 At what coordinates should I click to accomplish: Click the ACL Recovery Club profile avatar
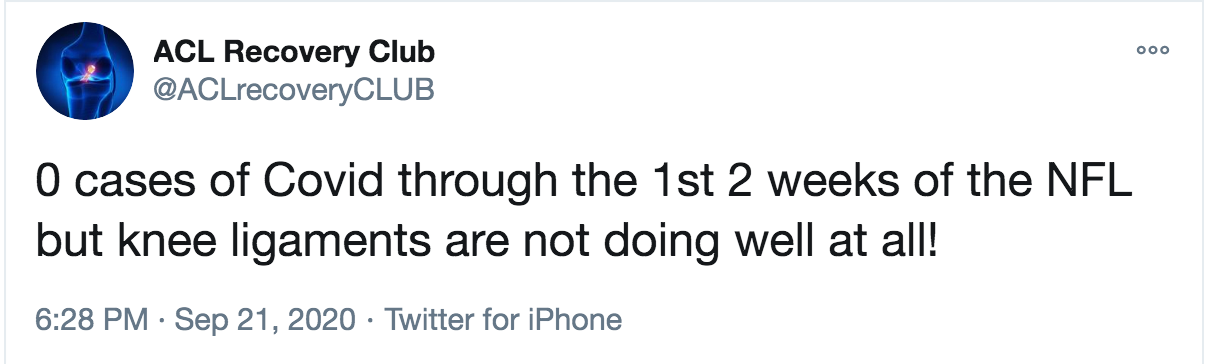[85, 72]
